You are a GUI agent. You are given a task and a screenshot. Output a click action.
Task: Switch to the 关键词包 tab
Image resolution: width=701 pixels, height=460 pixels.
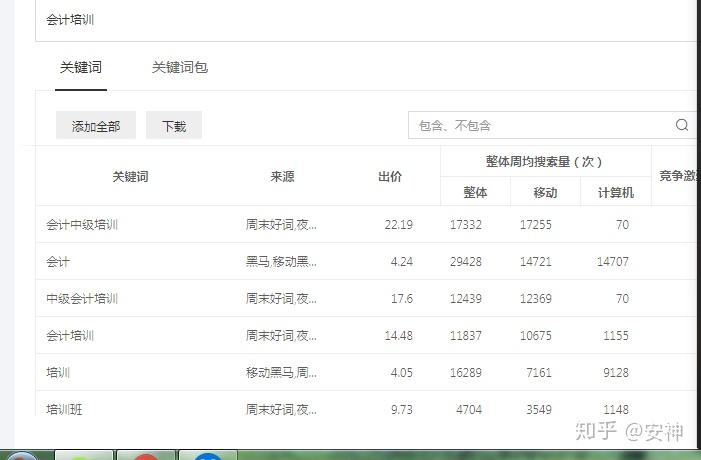pyautogui.click(x=180, y=68)
